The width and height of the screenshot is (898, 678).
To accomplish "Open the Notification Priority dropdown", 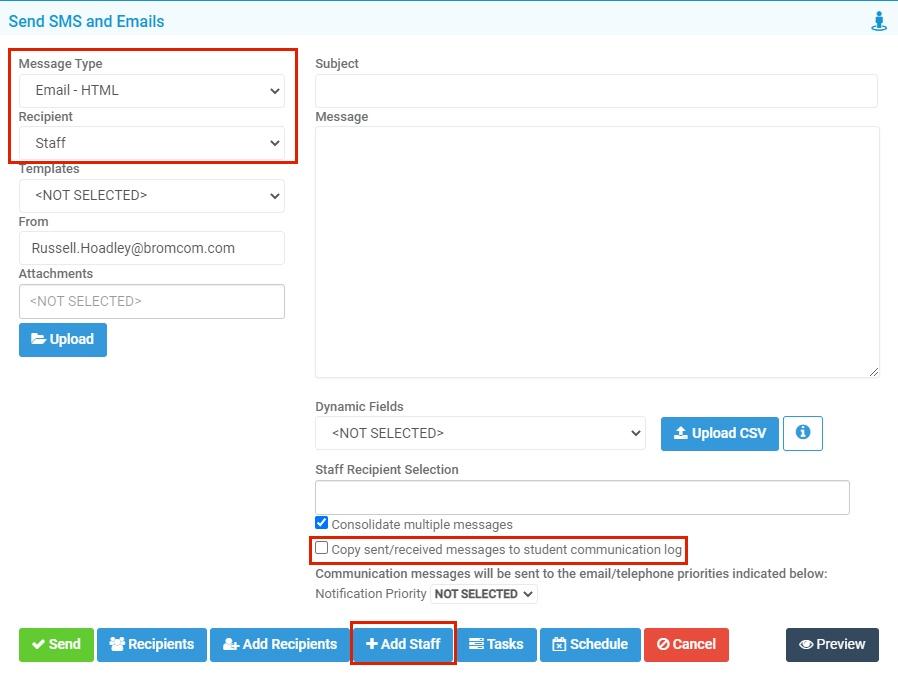I will [x=484, y=594].
